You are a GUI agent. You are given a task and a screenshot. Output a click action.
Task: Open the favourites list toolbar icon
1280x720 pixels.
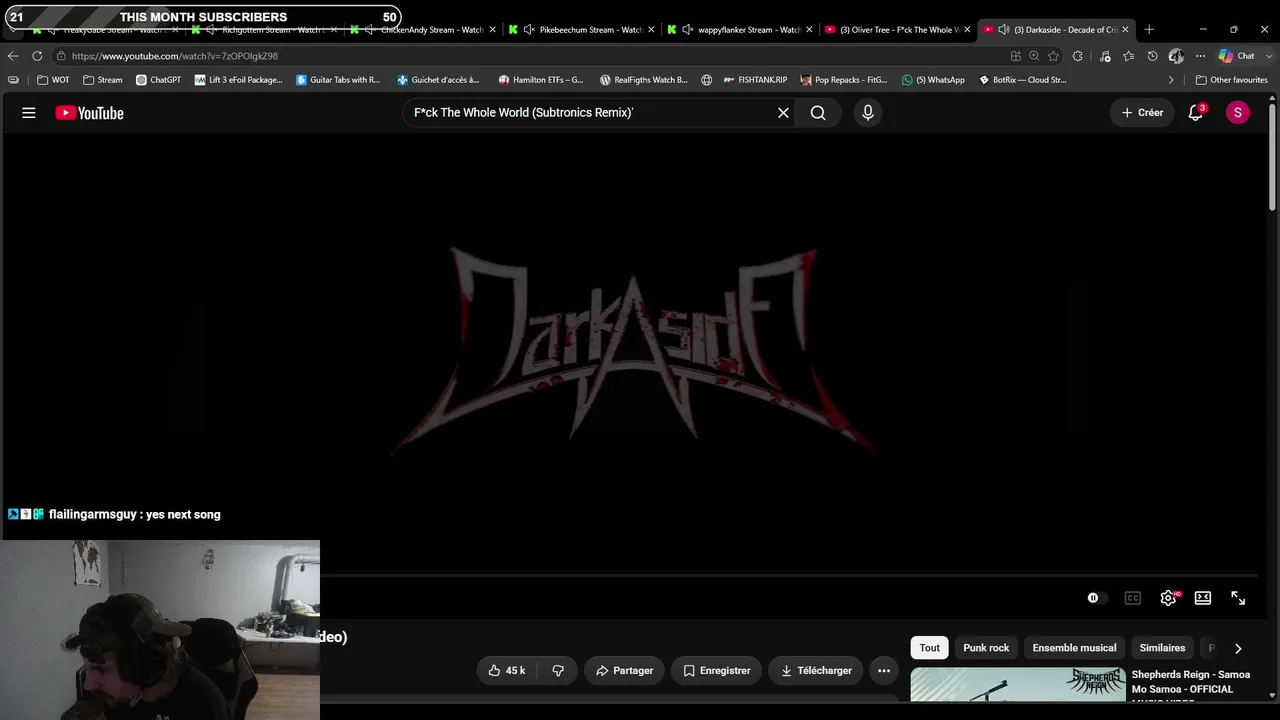(x=1129, y=56)
